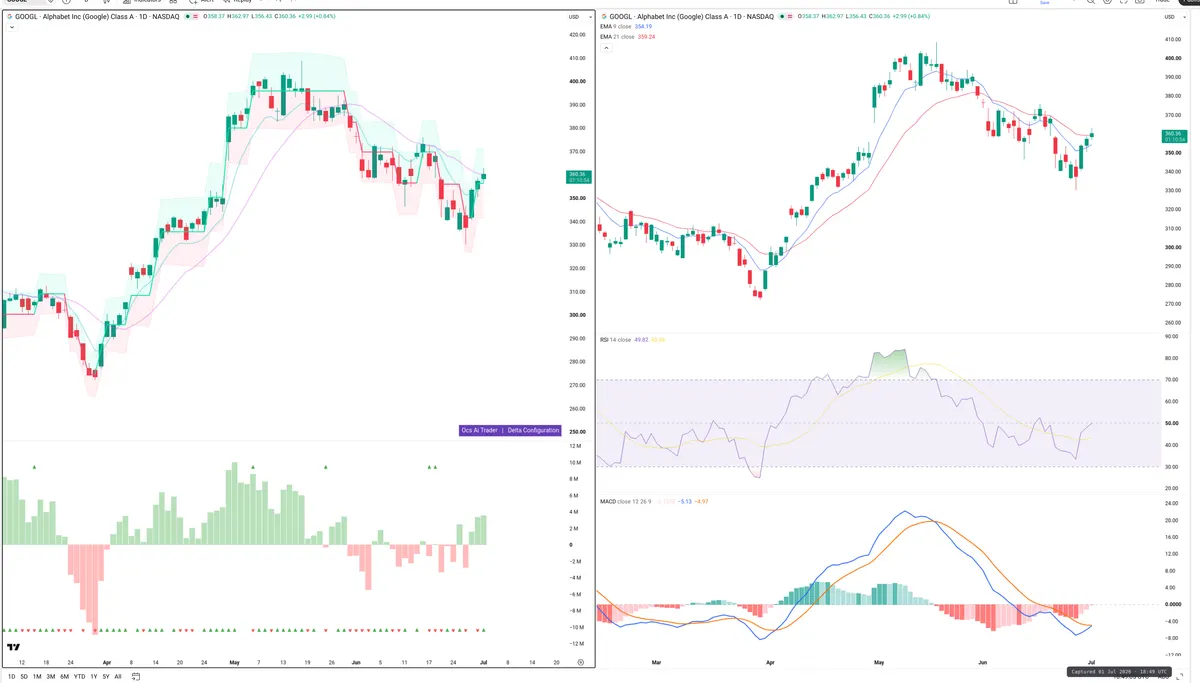Image resolution: width=1200 pixels, height=683 pixels.
Task: Click the 10 M volume scale label
Action: pos(576,463)
